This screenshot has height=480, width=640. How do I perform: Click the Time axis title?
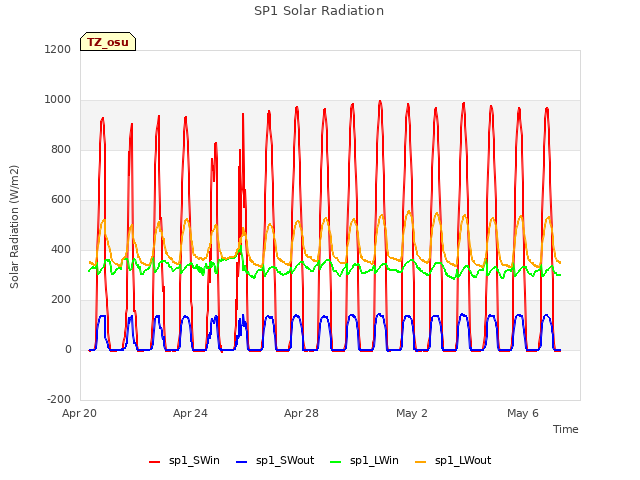[565, 429]
